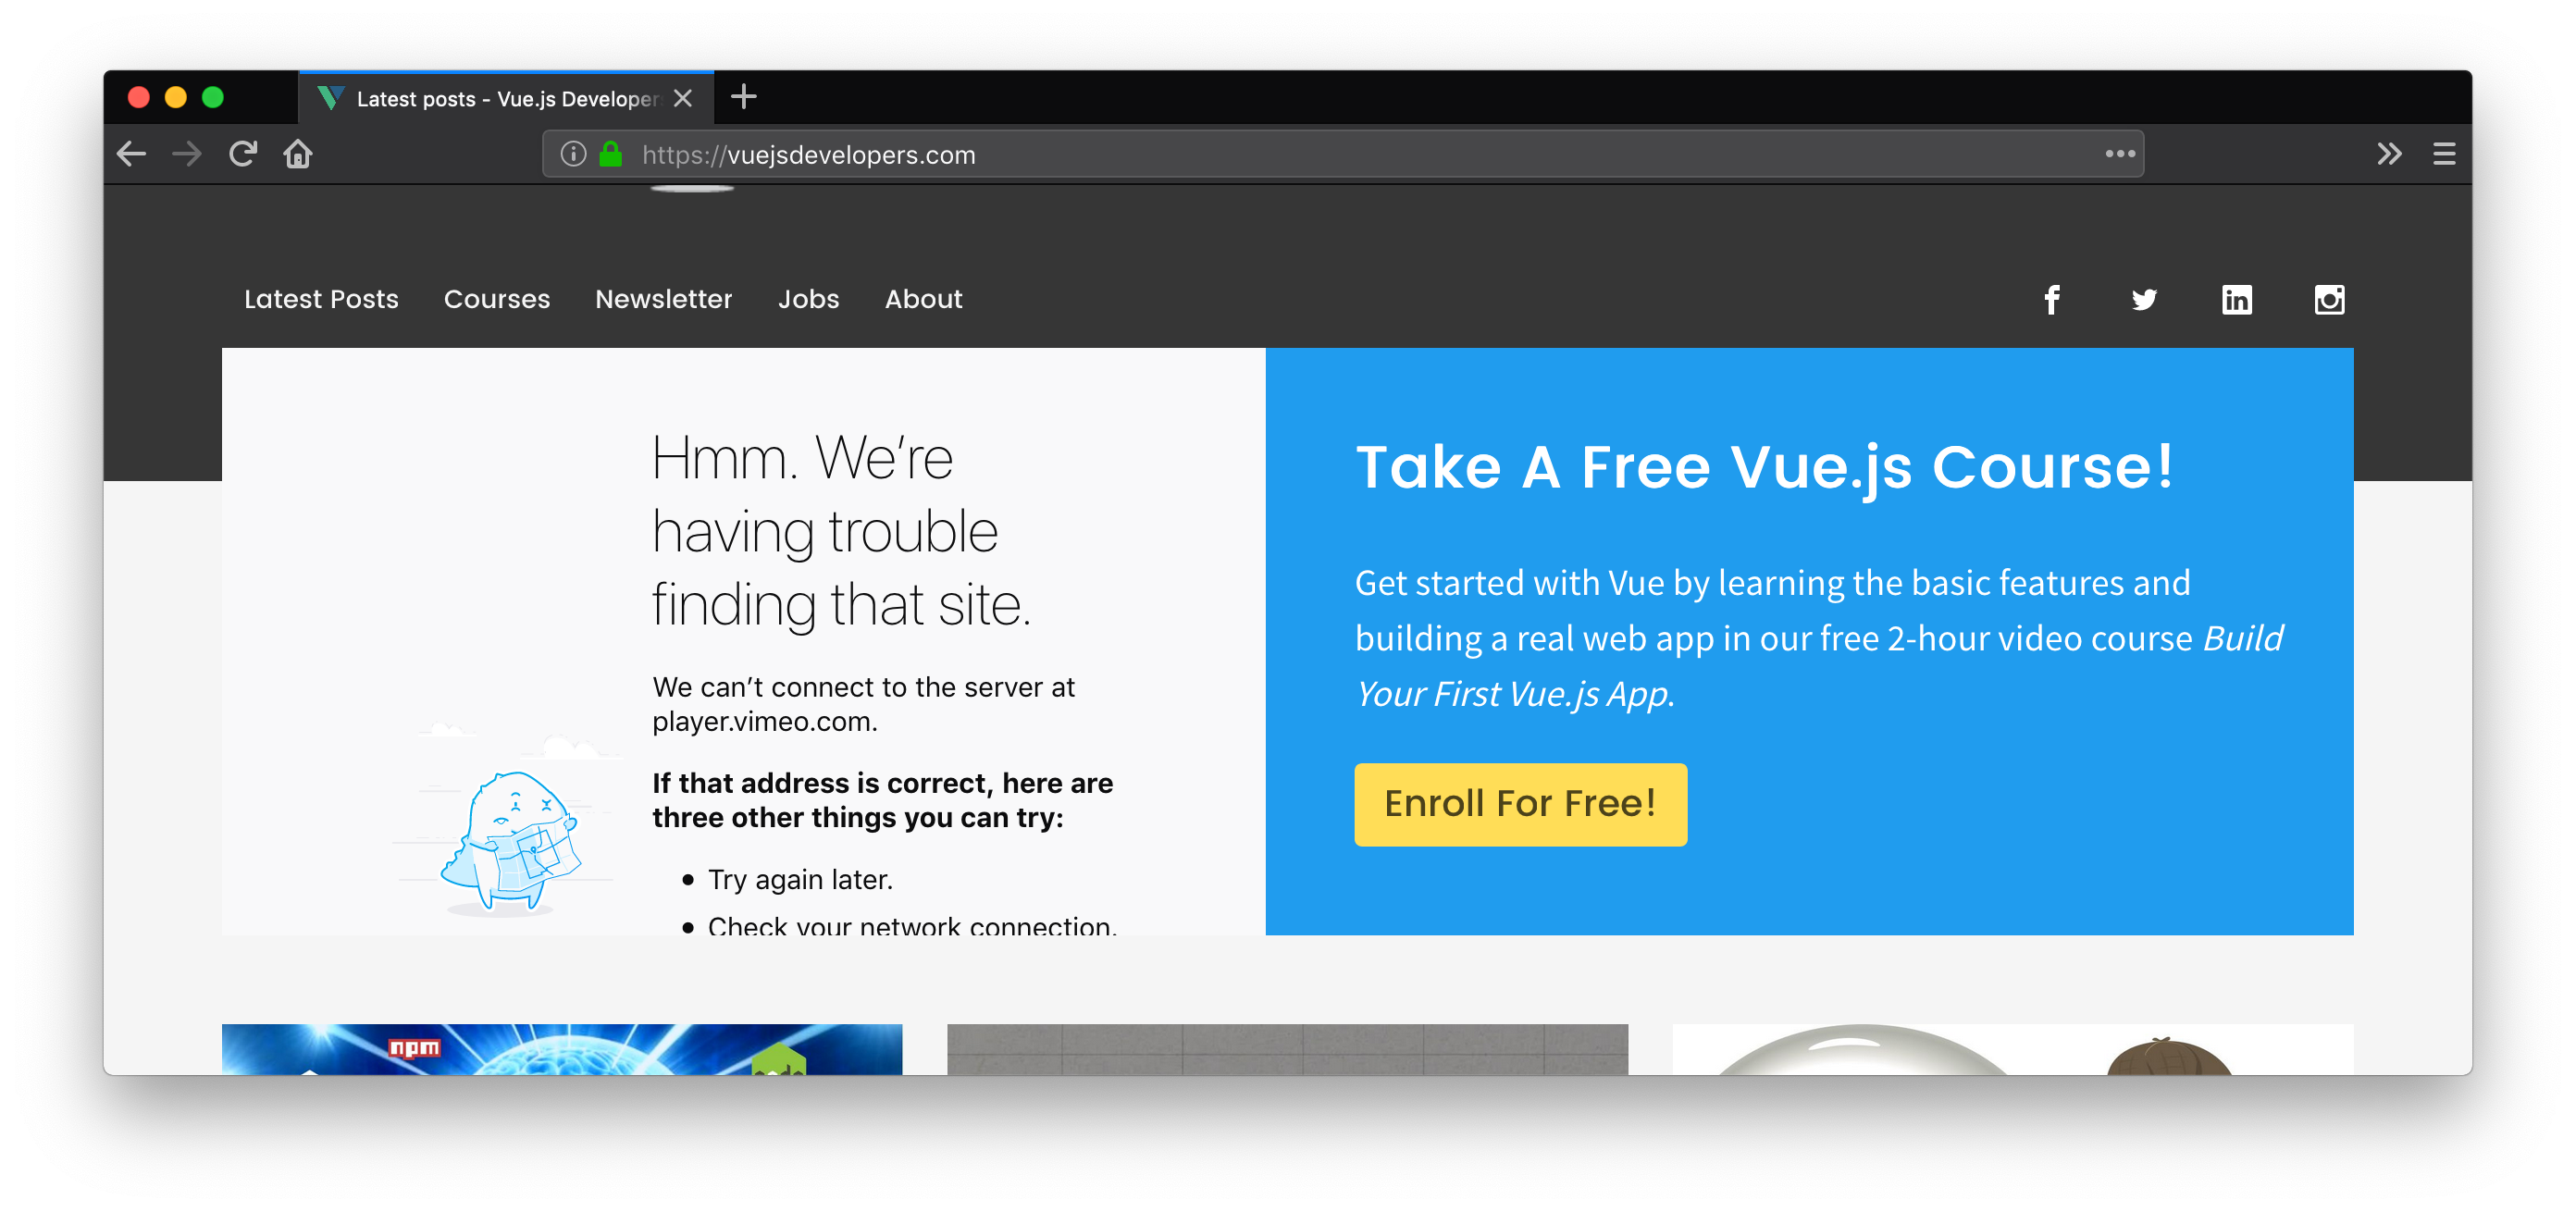The image size is (2576, 1212).
Task: Click the Newsletter tab in navigation
Action: click(x=663, y=299)
